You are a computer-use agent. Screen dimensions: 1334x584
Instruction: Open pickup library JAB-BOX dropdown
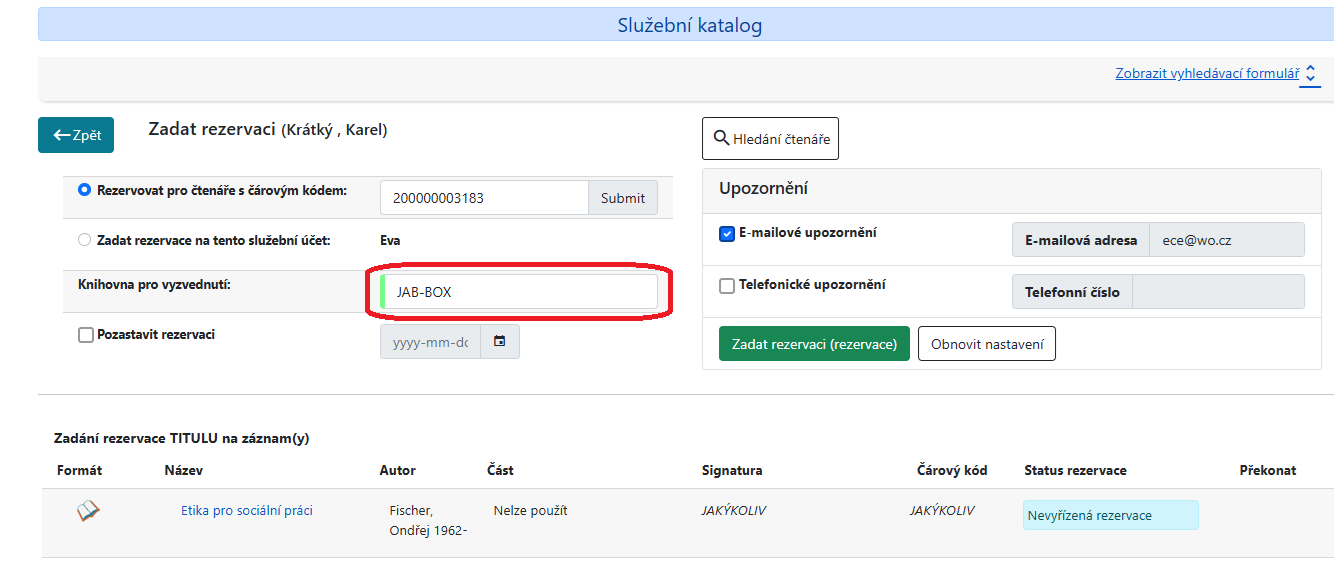[x=519, y=292]
